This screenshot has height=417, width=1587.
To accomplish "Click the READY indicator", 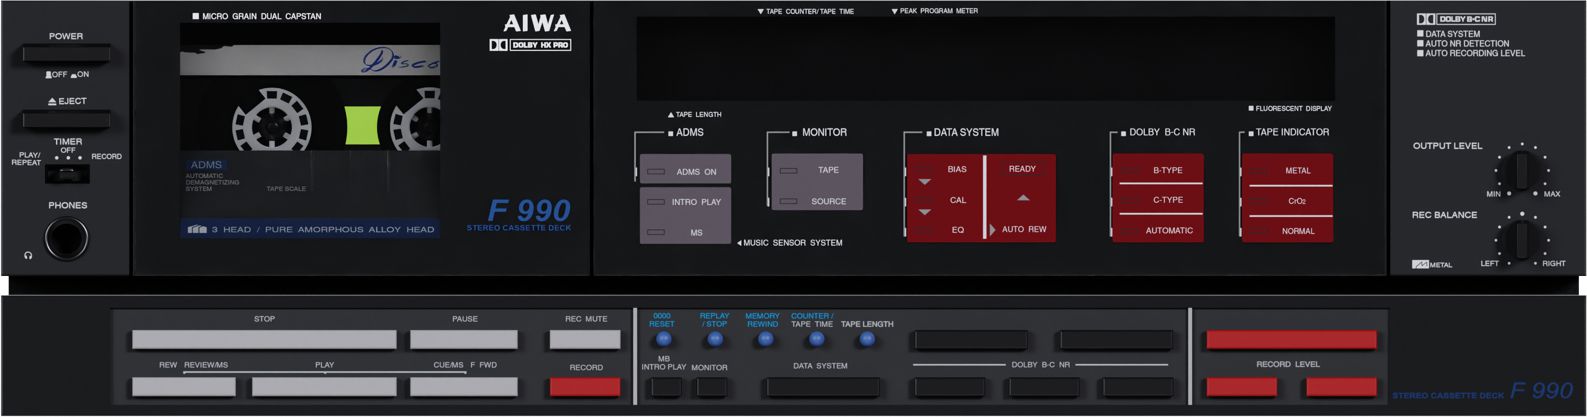I will tap(1022, 169).
